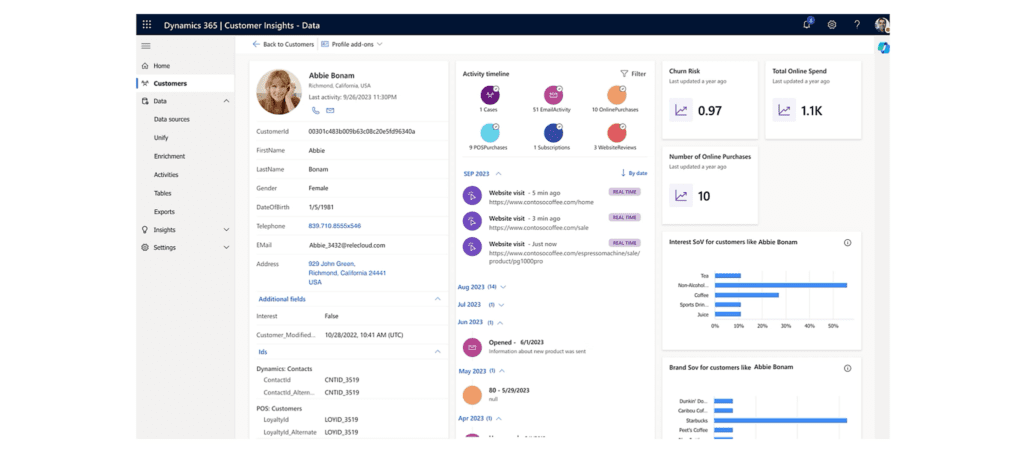Click the Total Online Spend trend icon

click(784, 110)
